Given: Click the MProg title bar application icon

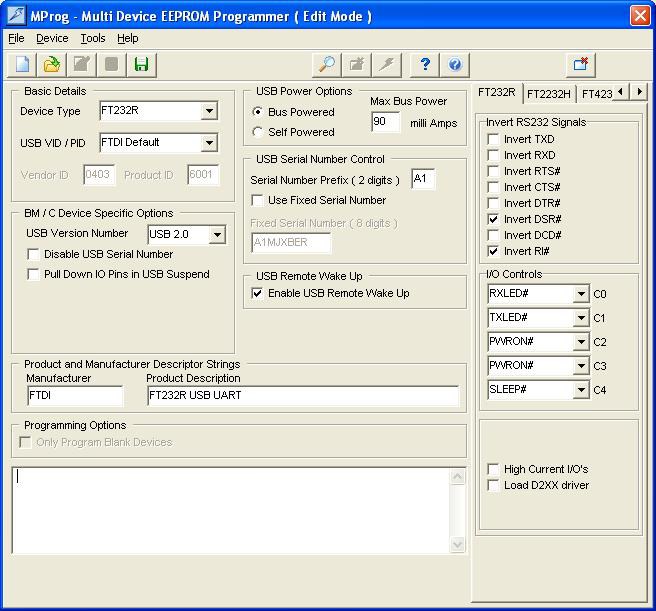Looking at the screenshot, I should [16, 16].
